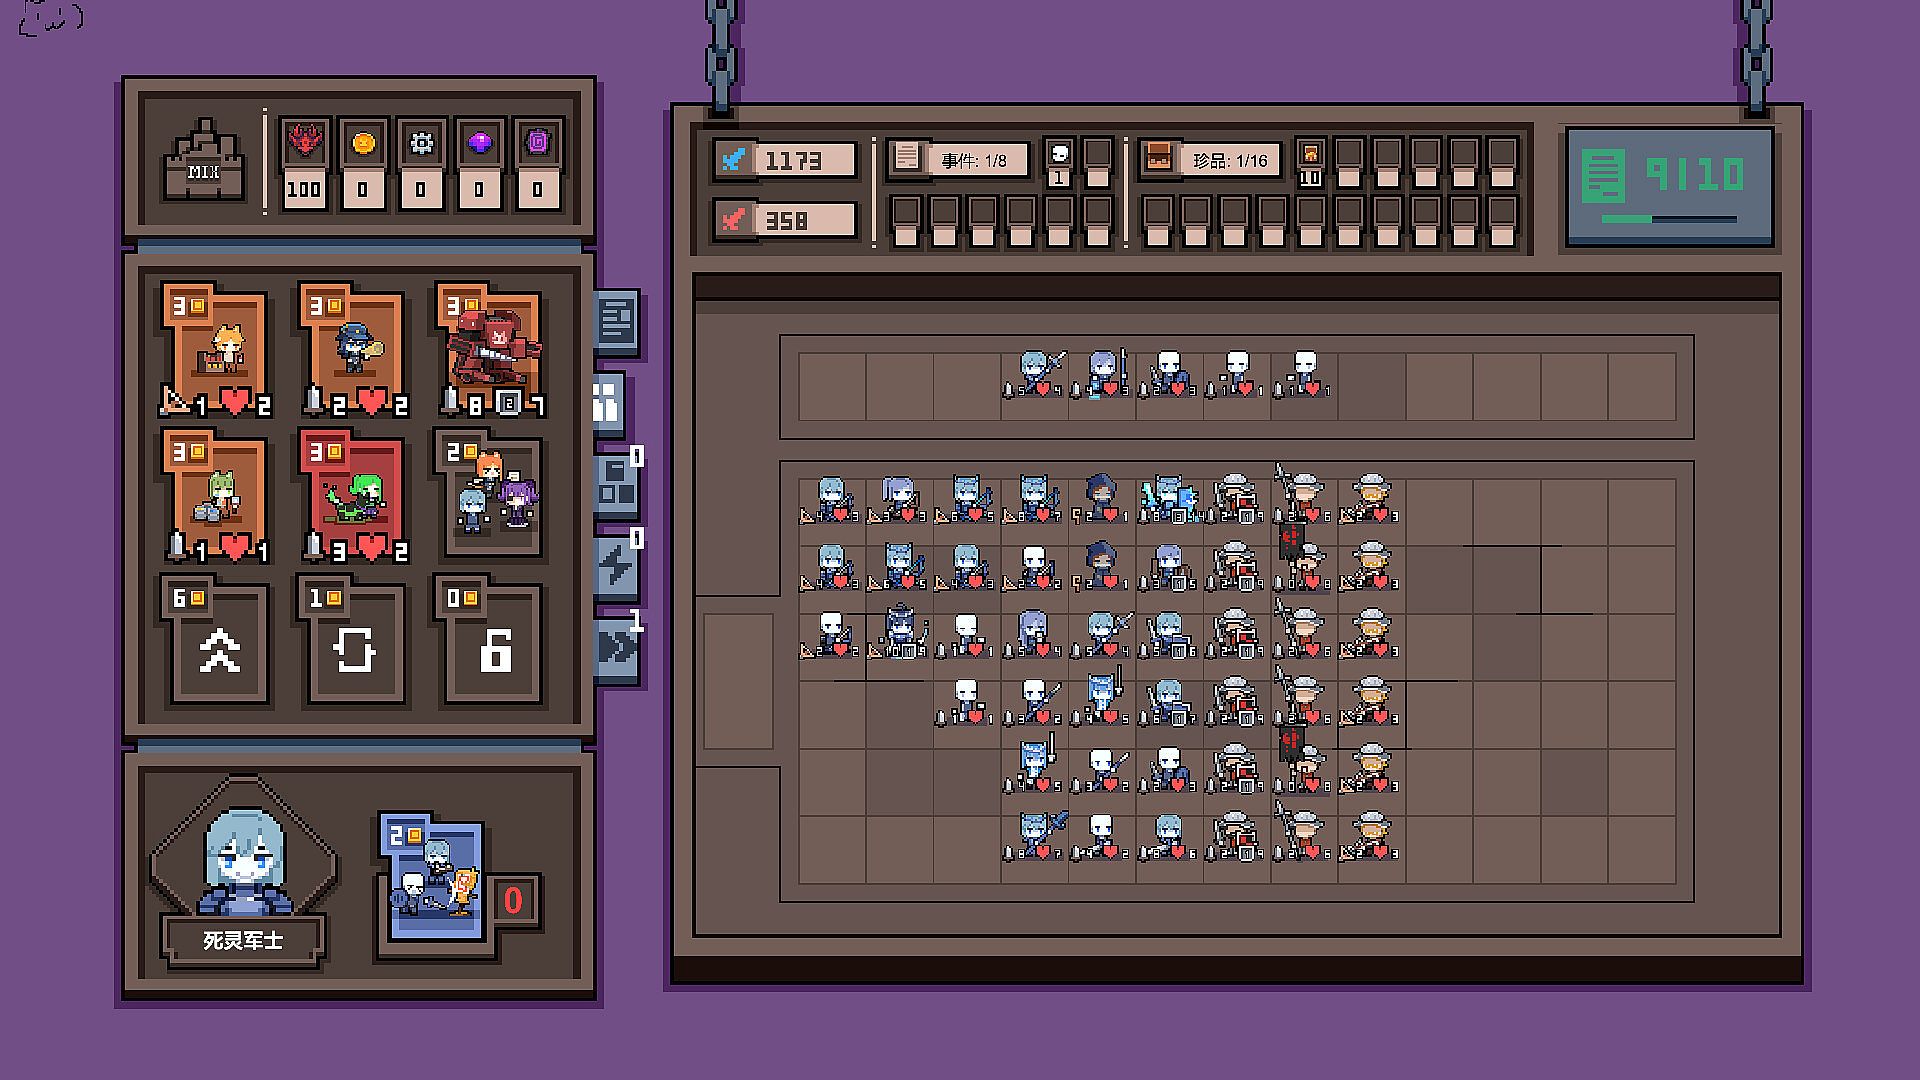Click the red demon mask resource icon
Viewport: 1920px width, 1080px height.
(303, 143)
